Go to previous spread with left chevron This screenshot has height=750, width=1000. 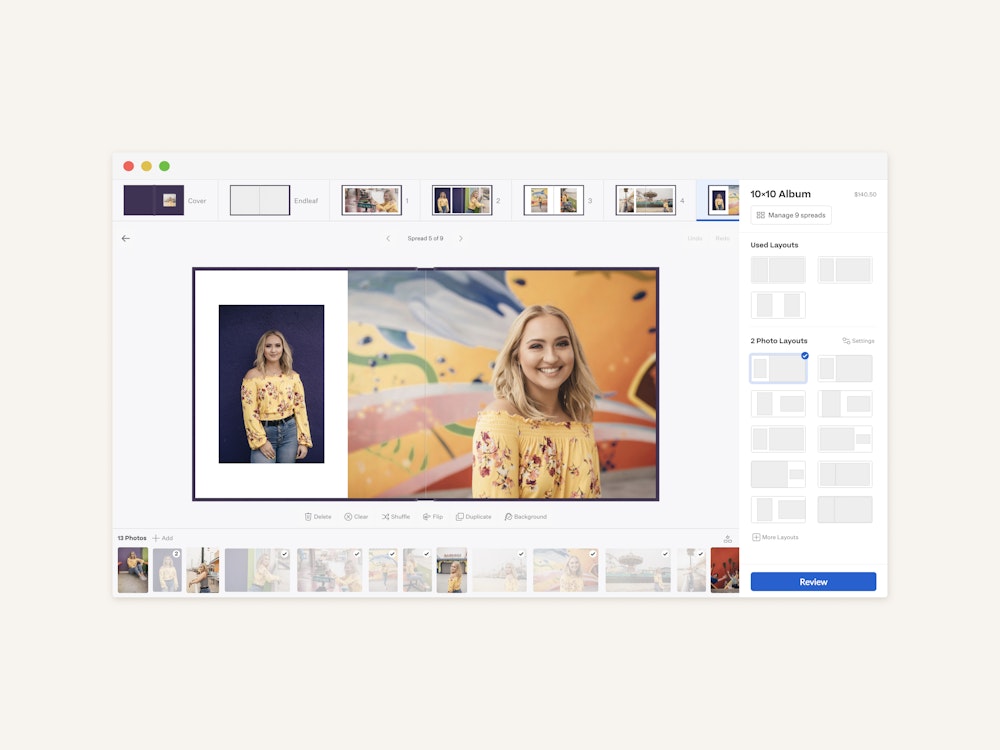click(x=389, y=239)
